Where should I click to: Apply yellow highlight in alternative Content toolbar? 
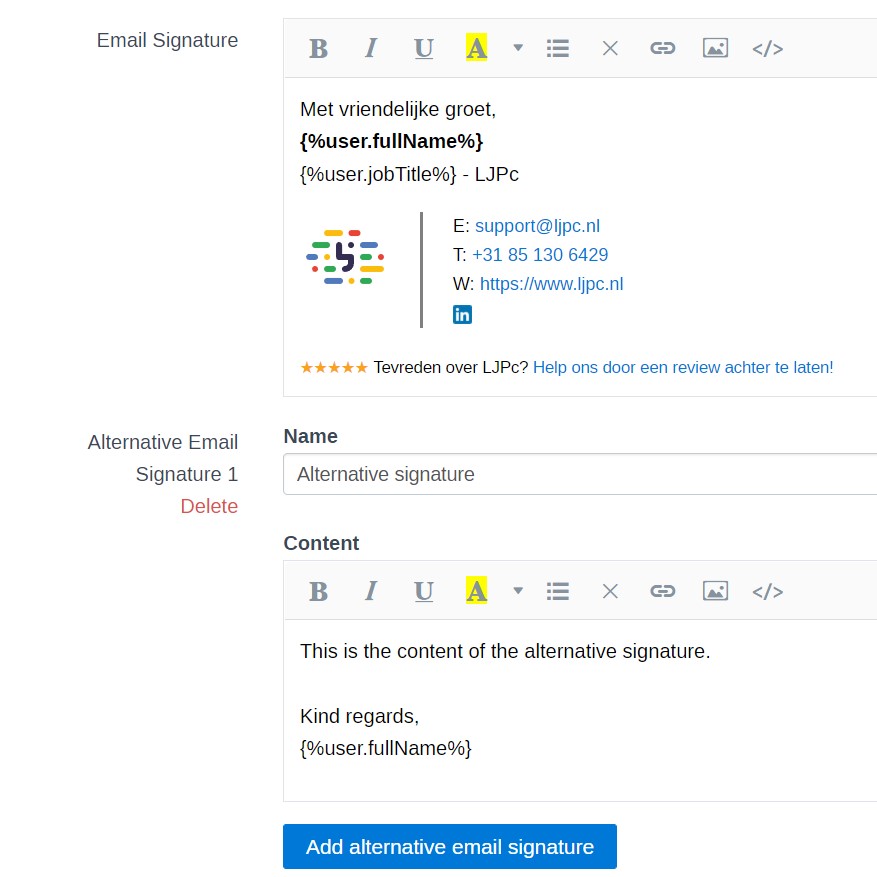point(476,591)
